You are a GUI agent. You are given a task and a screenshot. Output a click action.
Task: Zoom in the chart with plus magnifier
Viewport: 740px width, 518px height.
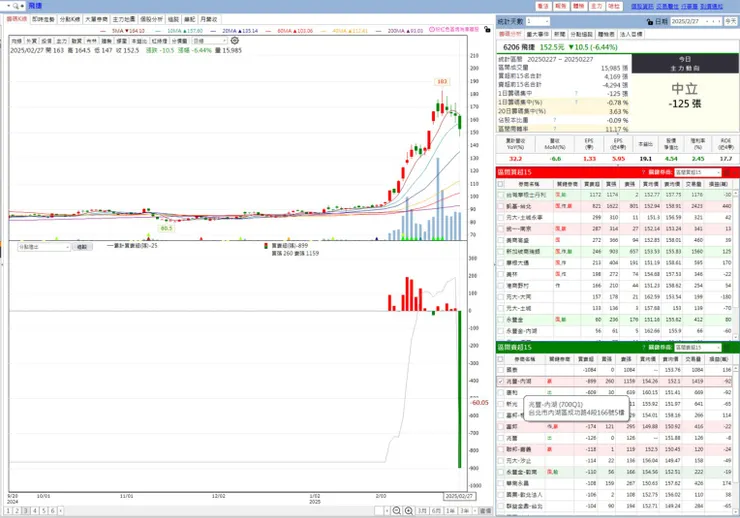point(409,510)
